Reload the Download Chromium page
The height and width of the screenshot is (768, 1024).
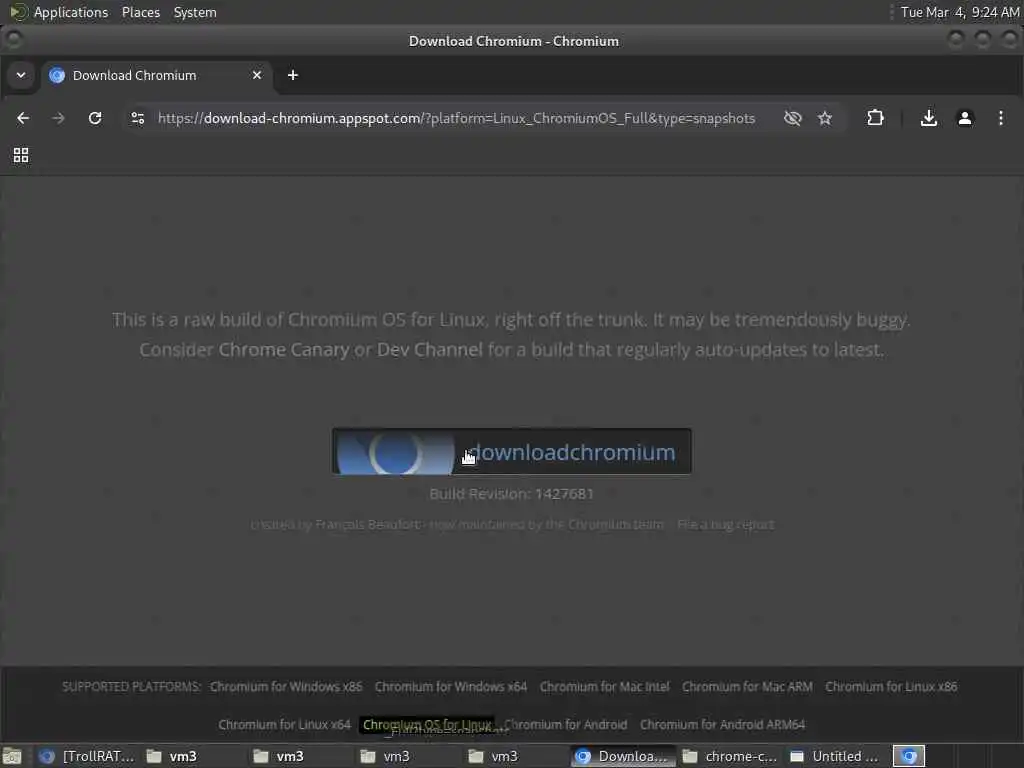[x=95, y=118]
